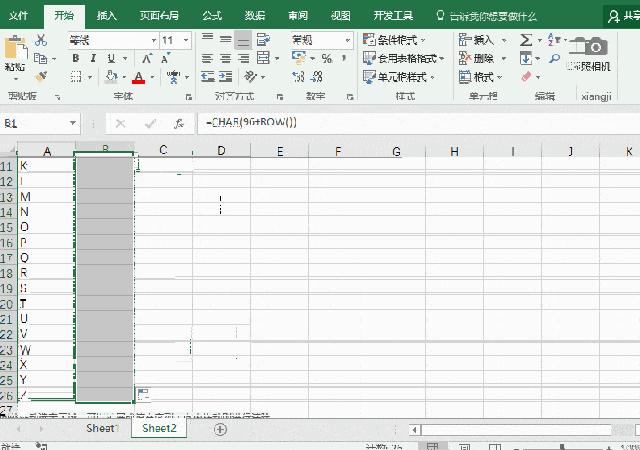This screenshot has height=450, width=640.
Task: Align text left
Action: coord(207,58)
